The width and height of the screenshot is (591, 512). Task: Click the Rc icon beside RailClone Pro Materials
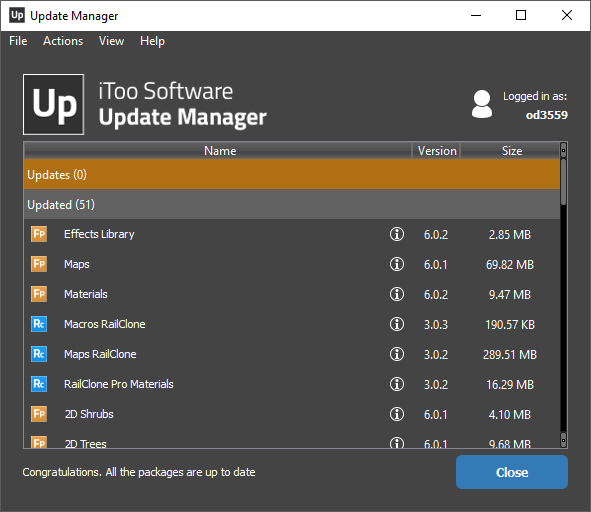[x=39, y=384]
